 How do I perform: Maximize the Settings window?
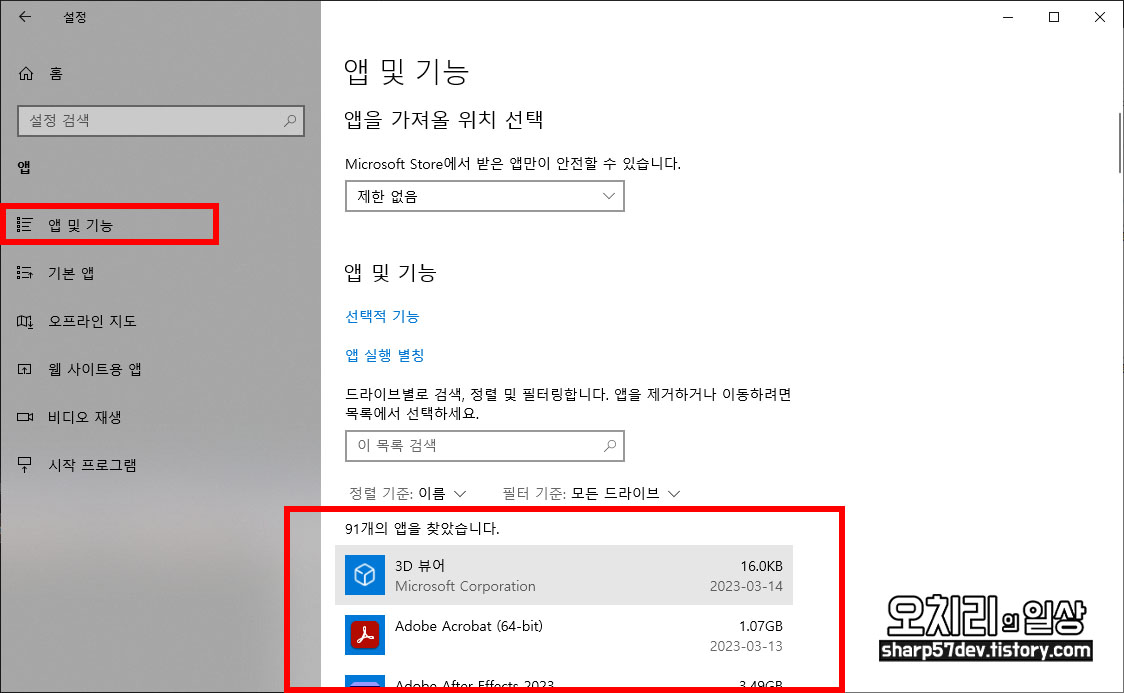(1054, 17)
